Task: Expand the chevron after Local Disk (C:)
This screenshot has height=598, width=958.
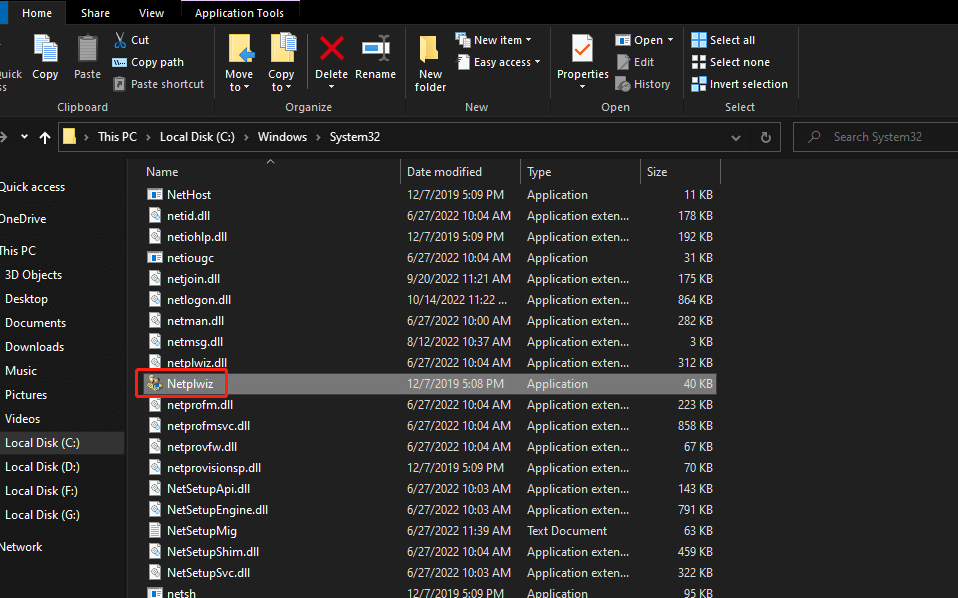Action: (x=246, y=137)
